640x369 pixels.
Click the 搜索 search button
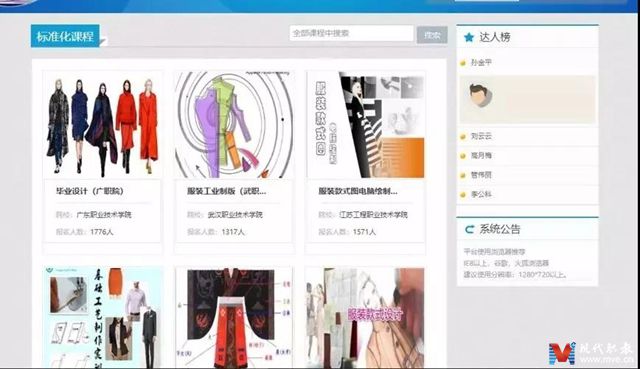point(432,35)
